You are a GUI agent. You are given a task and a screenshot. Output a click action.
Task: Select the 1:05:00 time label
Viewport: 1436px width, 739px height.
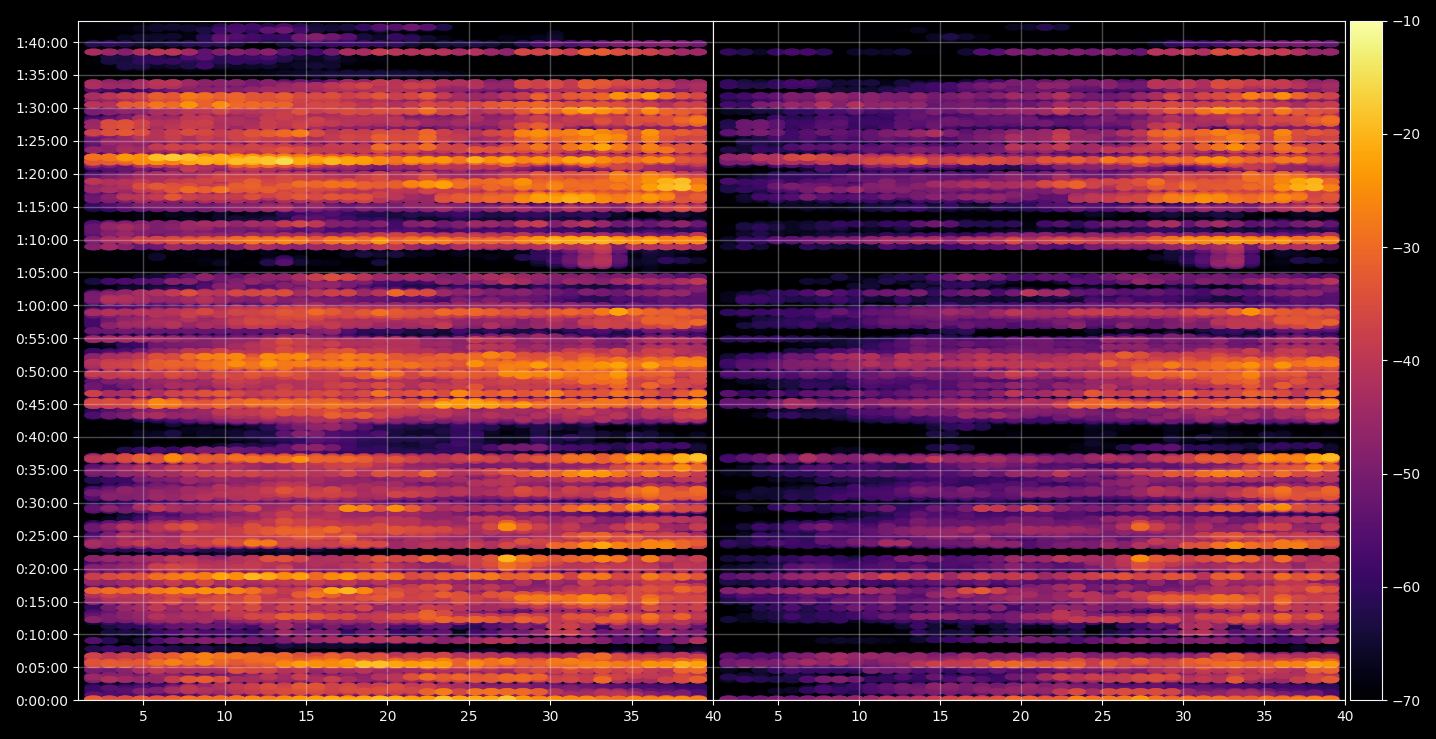[x=42, y=273]
